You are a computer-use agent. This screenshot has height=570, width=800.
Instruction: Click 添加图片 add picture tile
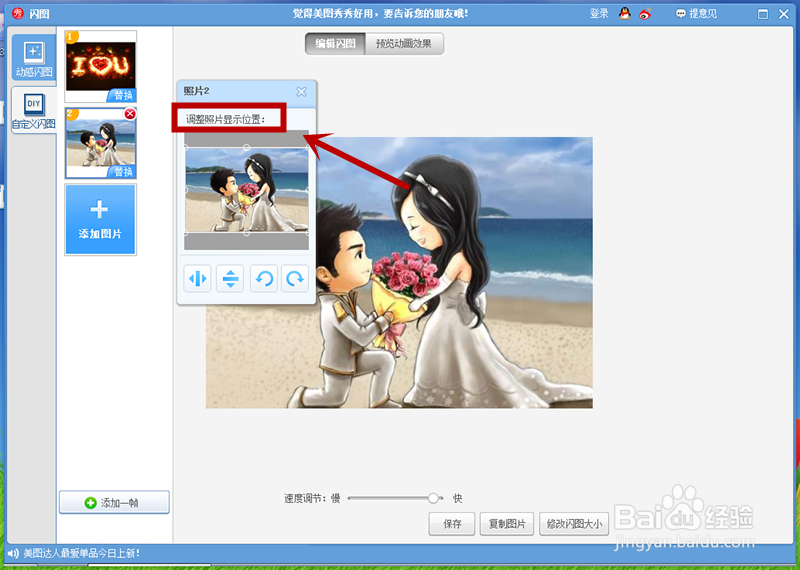[x=101, y=219]
